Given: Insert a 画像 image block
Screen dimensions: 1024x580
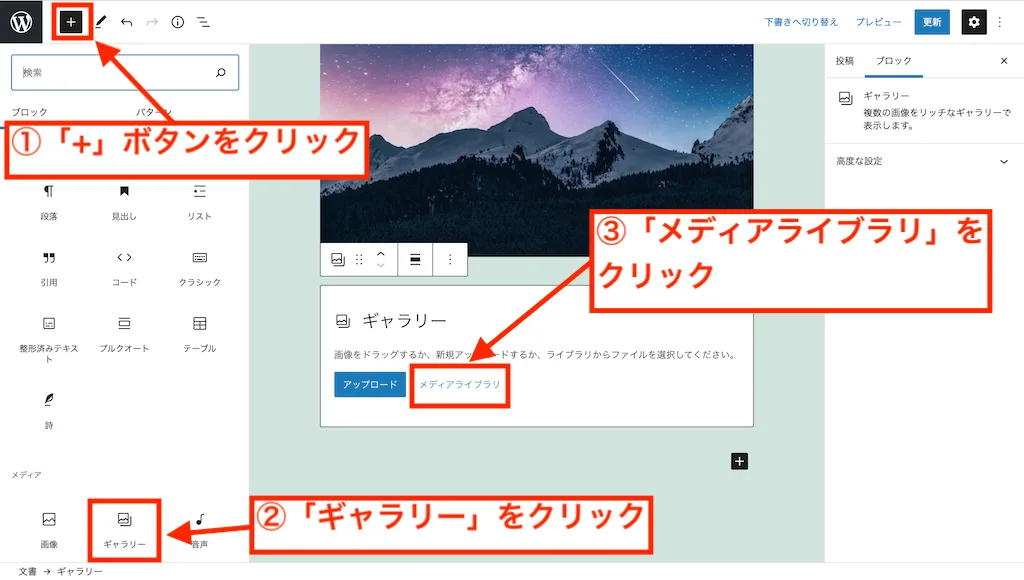Looking at the screenshot, I should tap(49, 530).
